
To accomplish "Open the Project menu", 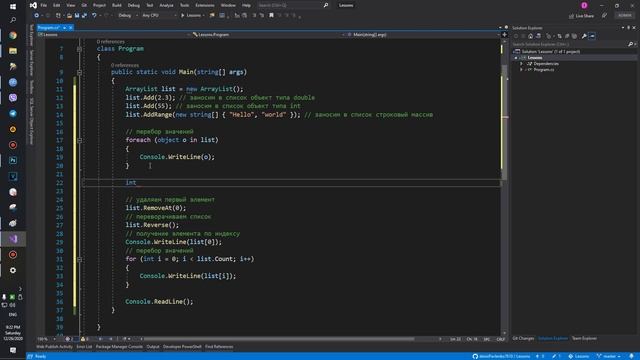I will tap(99, 5).
